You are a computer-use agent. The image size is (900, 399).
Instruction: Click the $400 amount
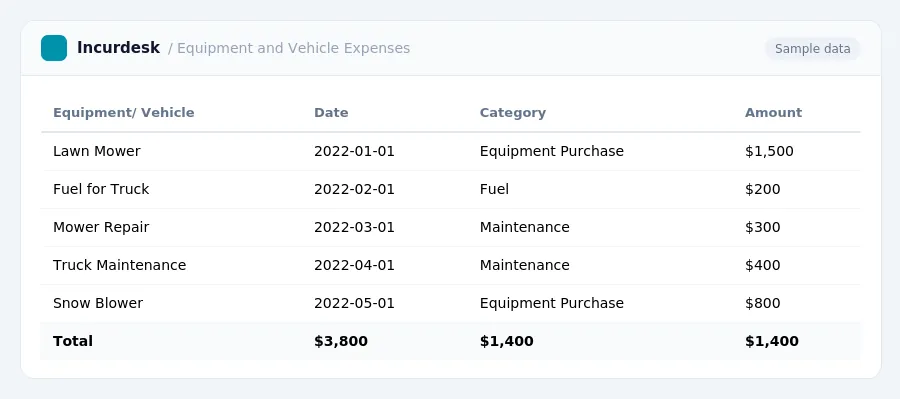[x=763, y=265]
